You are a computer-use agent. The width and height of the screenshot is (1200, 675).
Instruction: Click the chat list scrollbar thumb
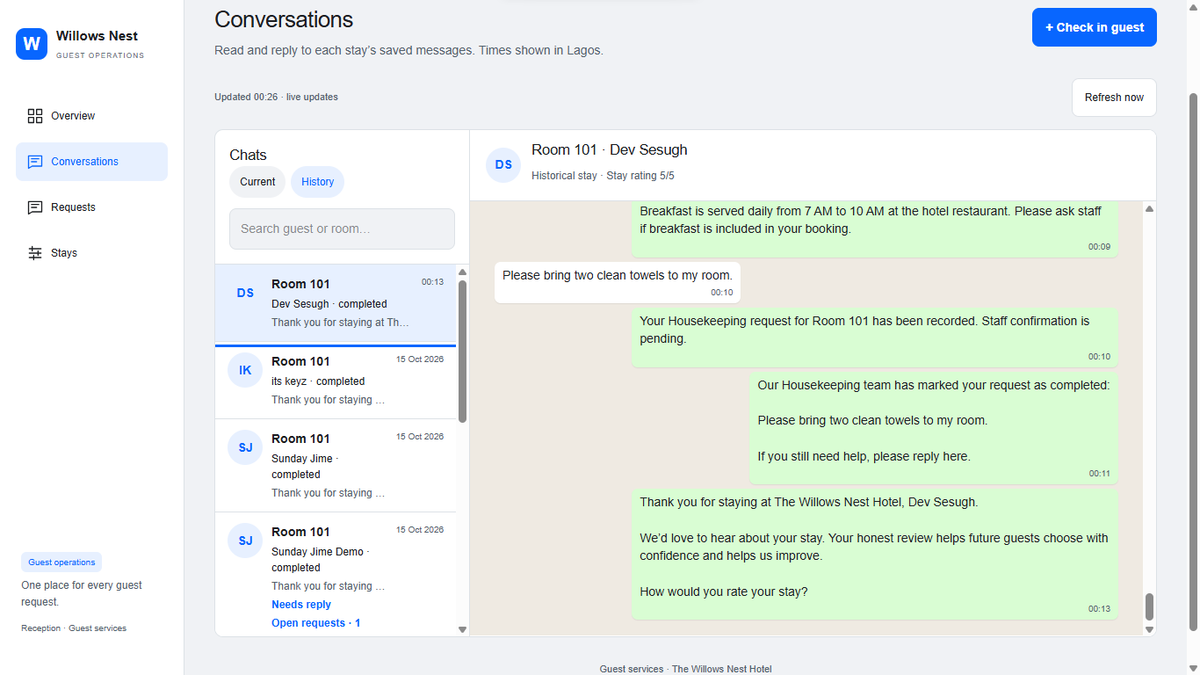462,350
